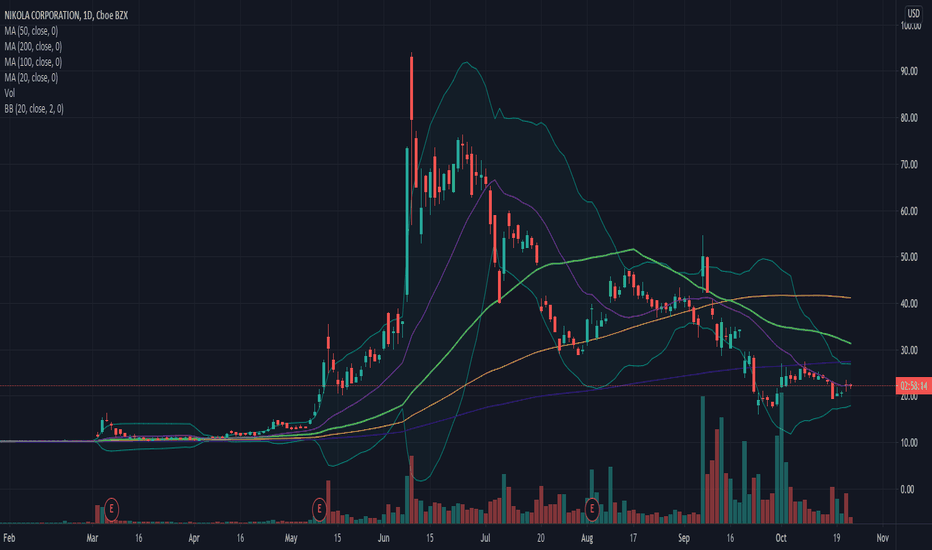The height and width of the screenshot is (550, 932).
Task: Select the Vol indicator label
Action: click(x=10, y=93)
